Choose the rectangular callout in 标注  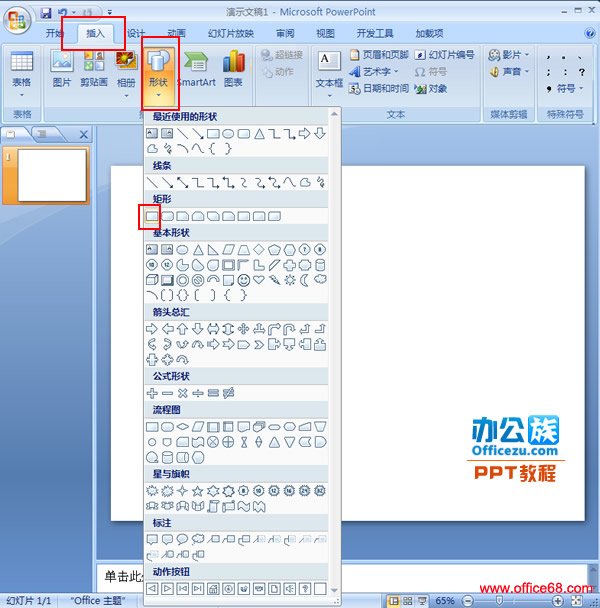(152, 539)
